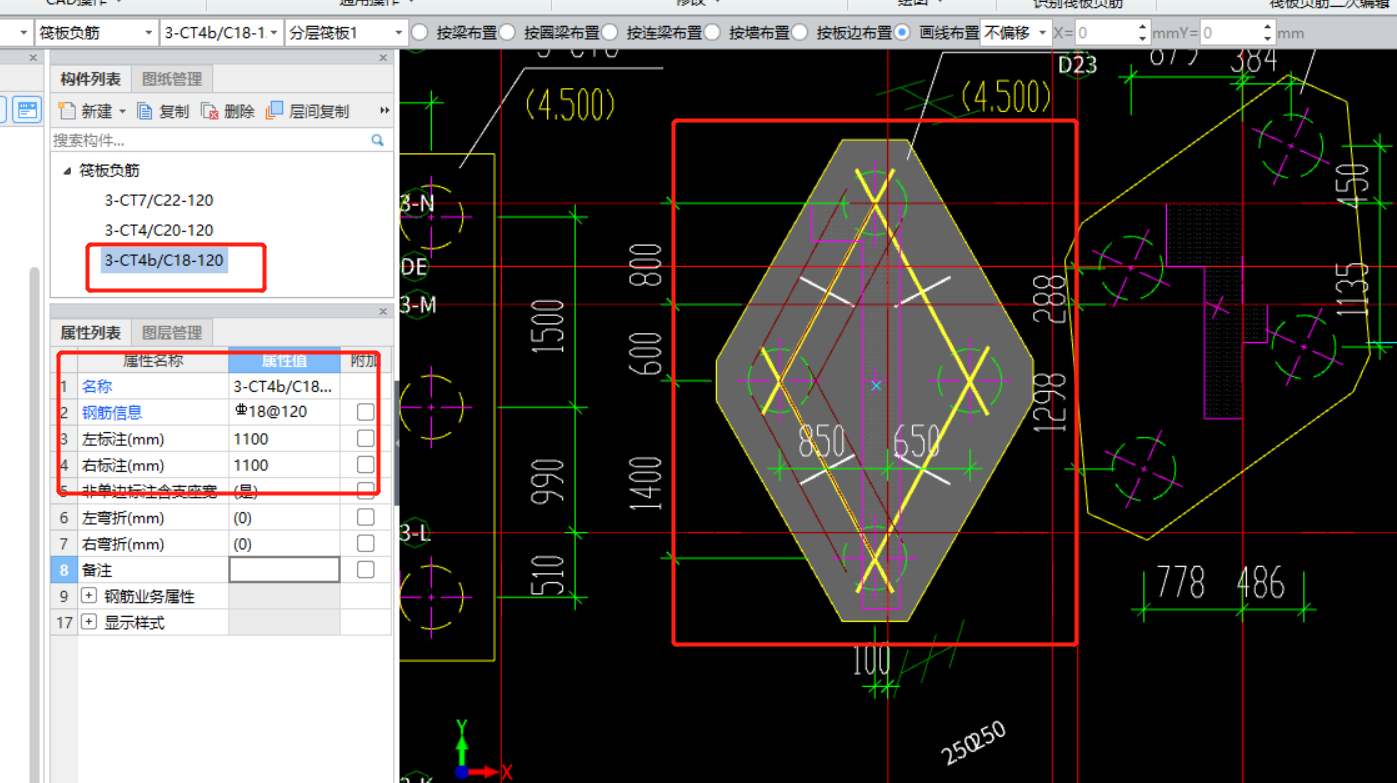Close the leftmost navigation panel with its X
The image size is (1397, 783).
pos(31,59)
